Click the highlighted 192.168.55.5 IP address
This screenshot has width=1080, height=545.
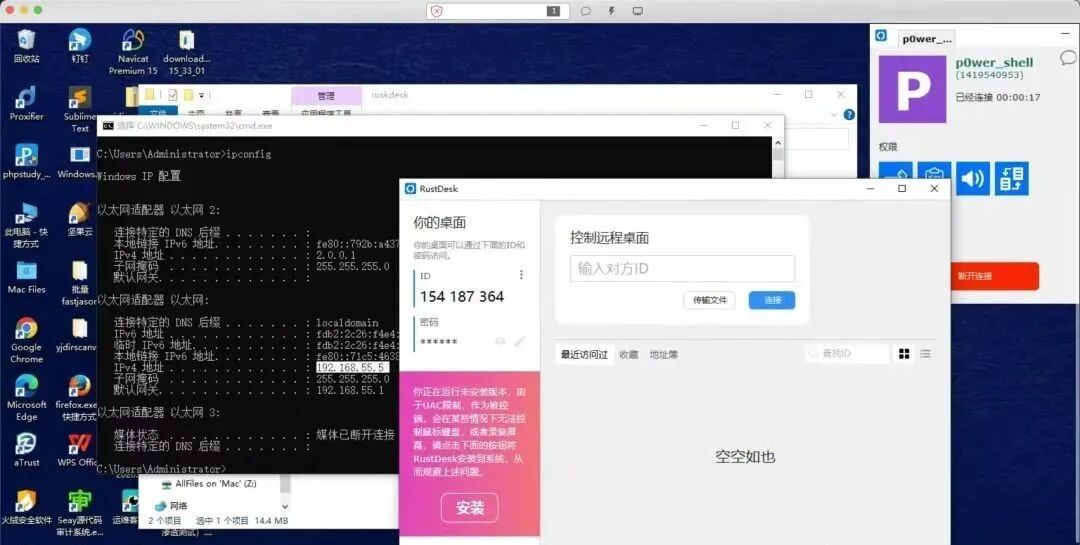point(351,367)
